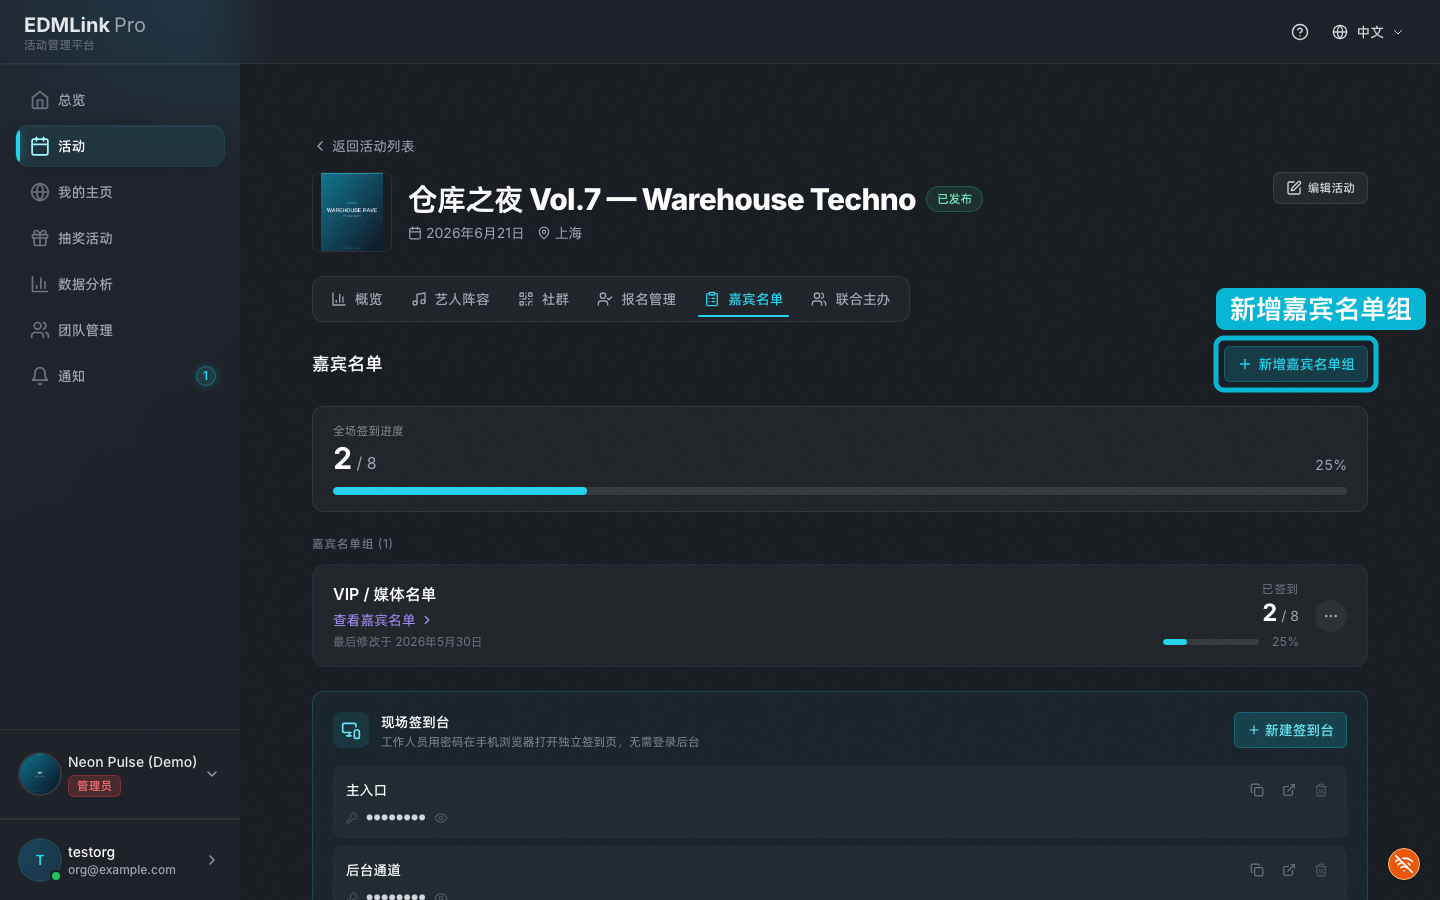Click the 编辑活动 button
The width and height of the screenshot is (1440, 900).
coord(1320,188)
